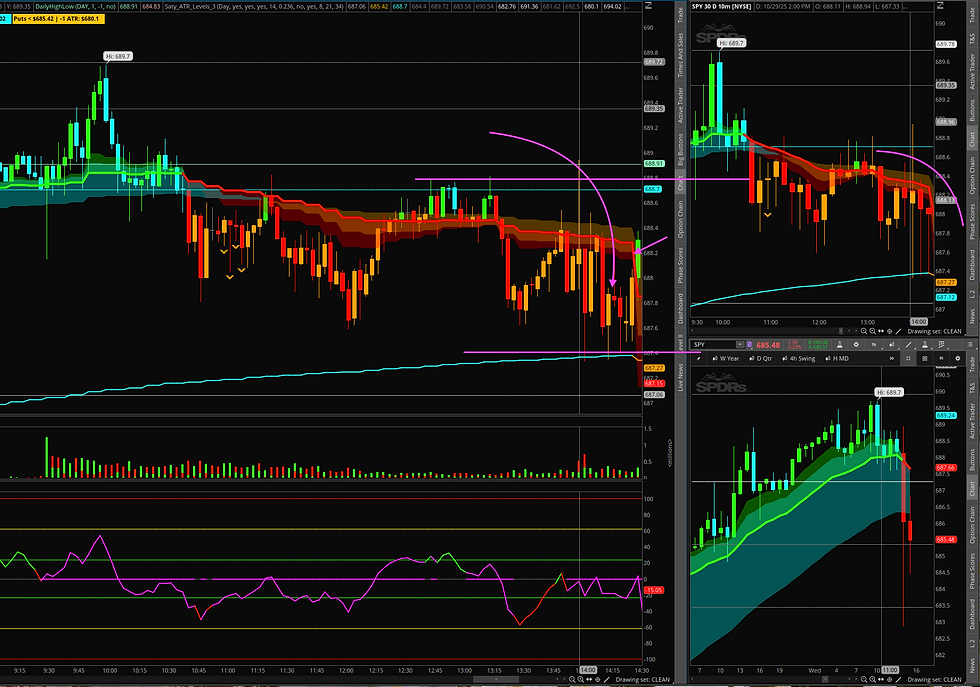Switch to single chart cell layout
The image size is (980, 687).
pyautogui.click(x=908, y=359)
